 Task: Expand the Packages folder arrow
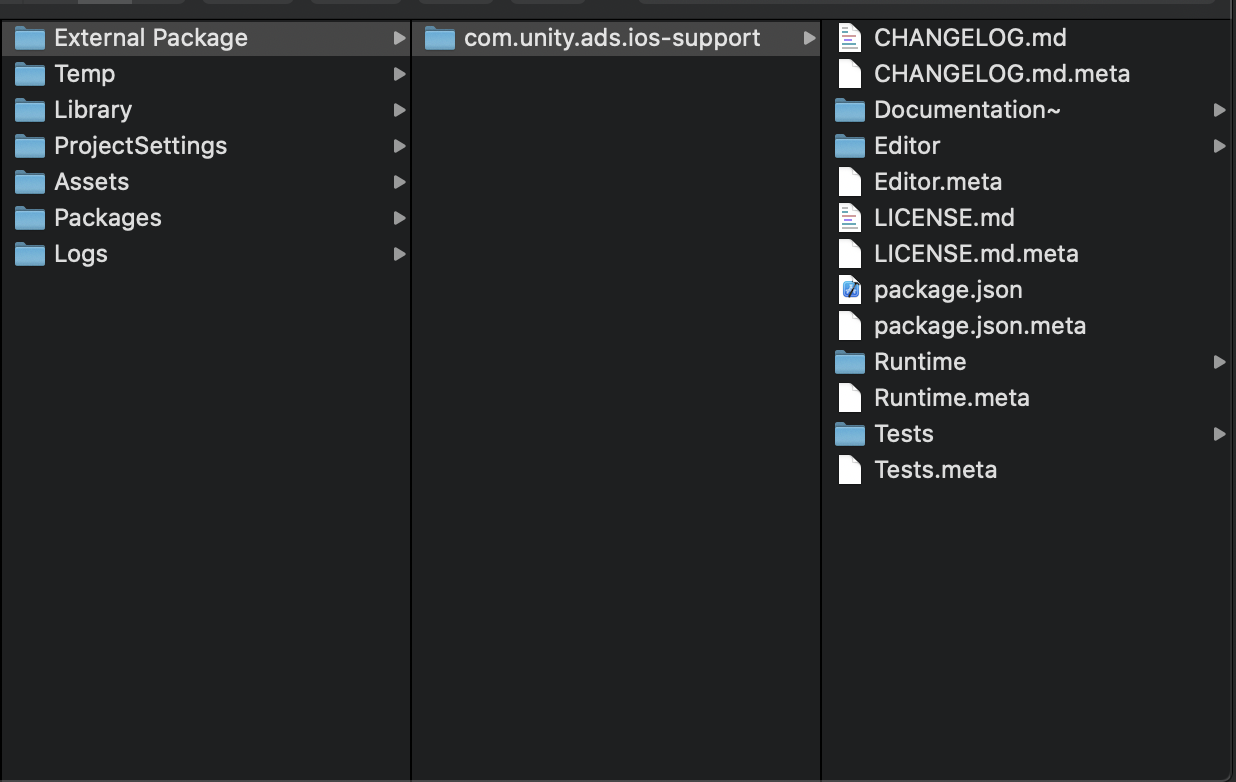pyautogui.click(x=400, y=218)
